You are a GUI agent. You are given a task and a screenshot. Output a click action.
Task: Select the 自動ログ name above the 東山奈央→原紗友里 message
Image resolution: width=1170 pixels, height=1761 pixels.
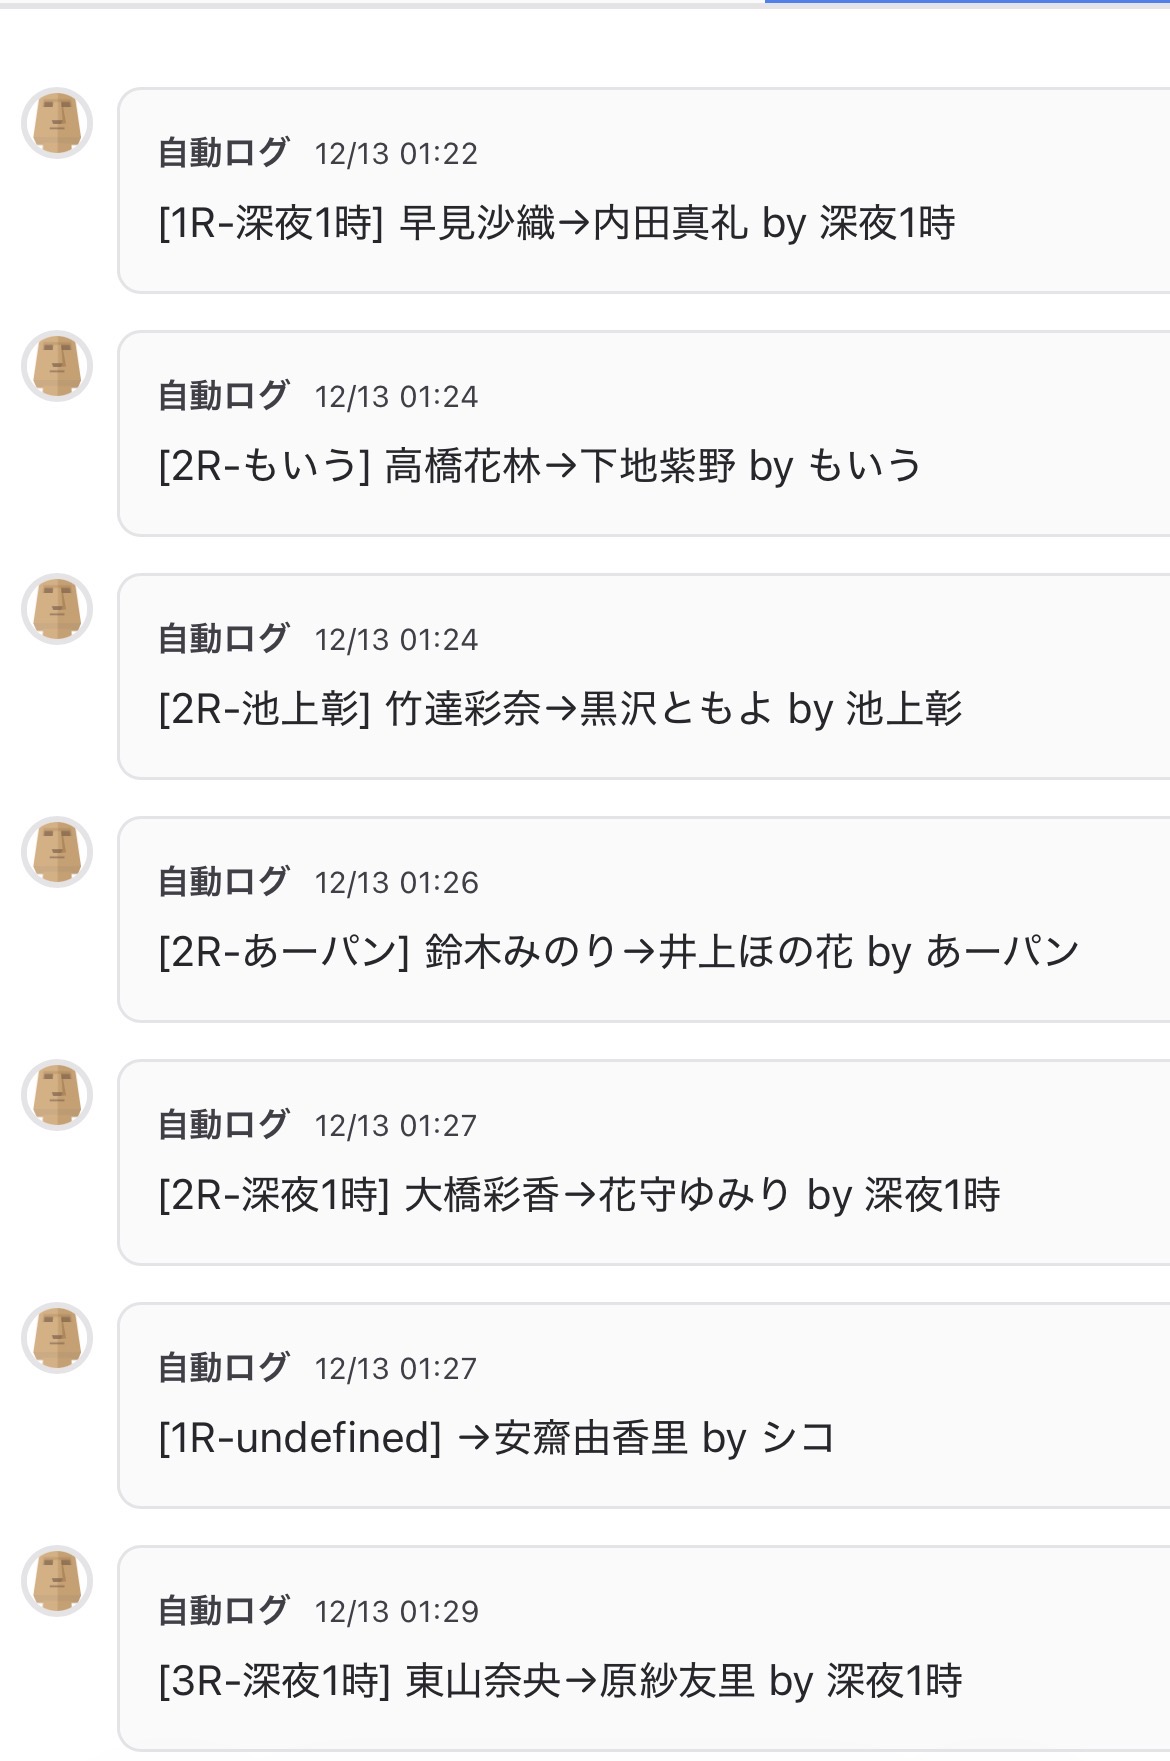223,1611
